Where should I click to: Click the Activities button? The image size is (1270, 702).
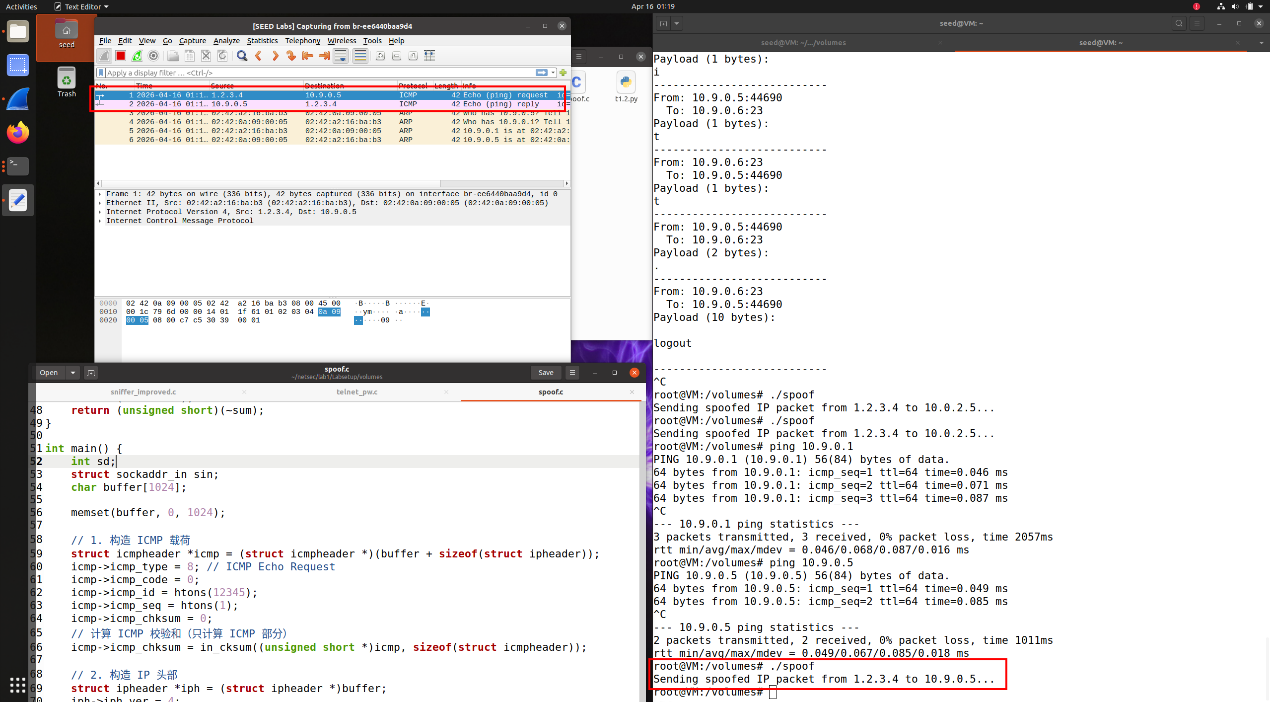tap(21, 6)
